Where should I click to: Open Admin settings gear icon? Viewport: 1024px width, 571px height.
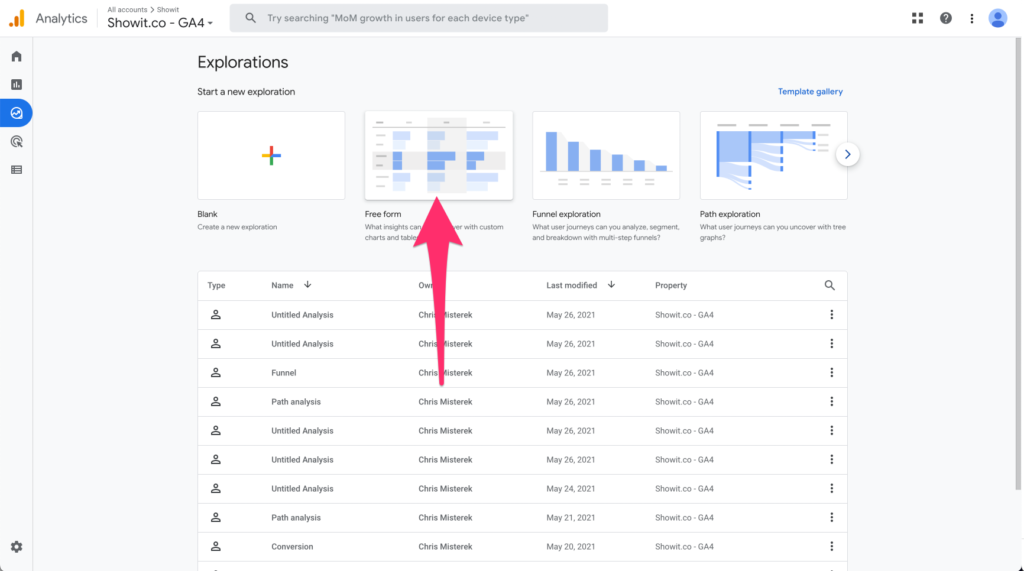coord(16,547)
